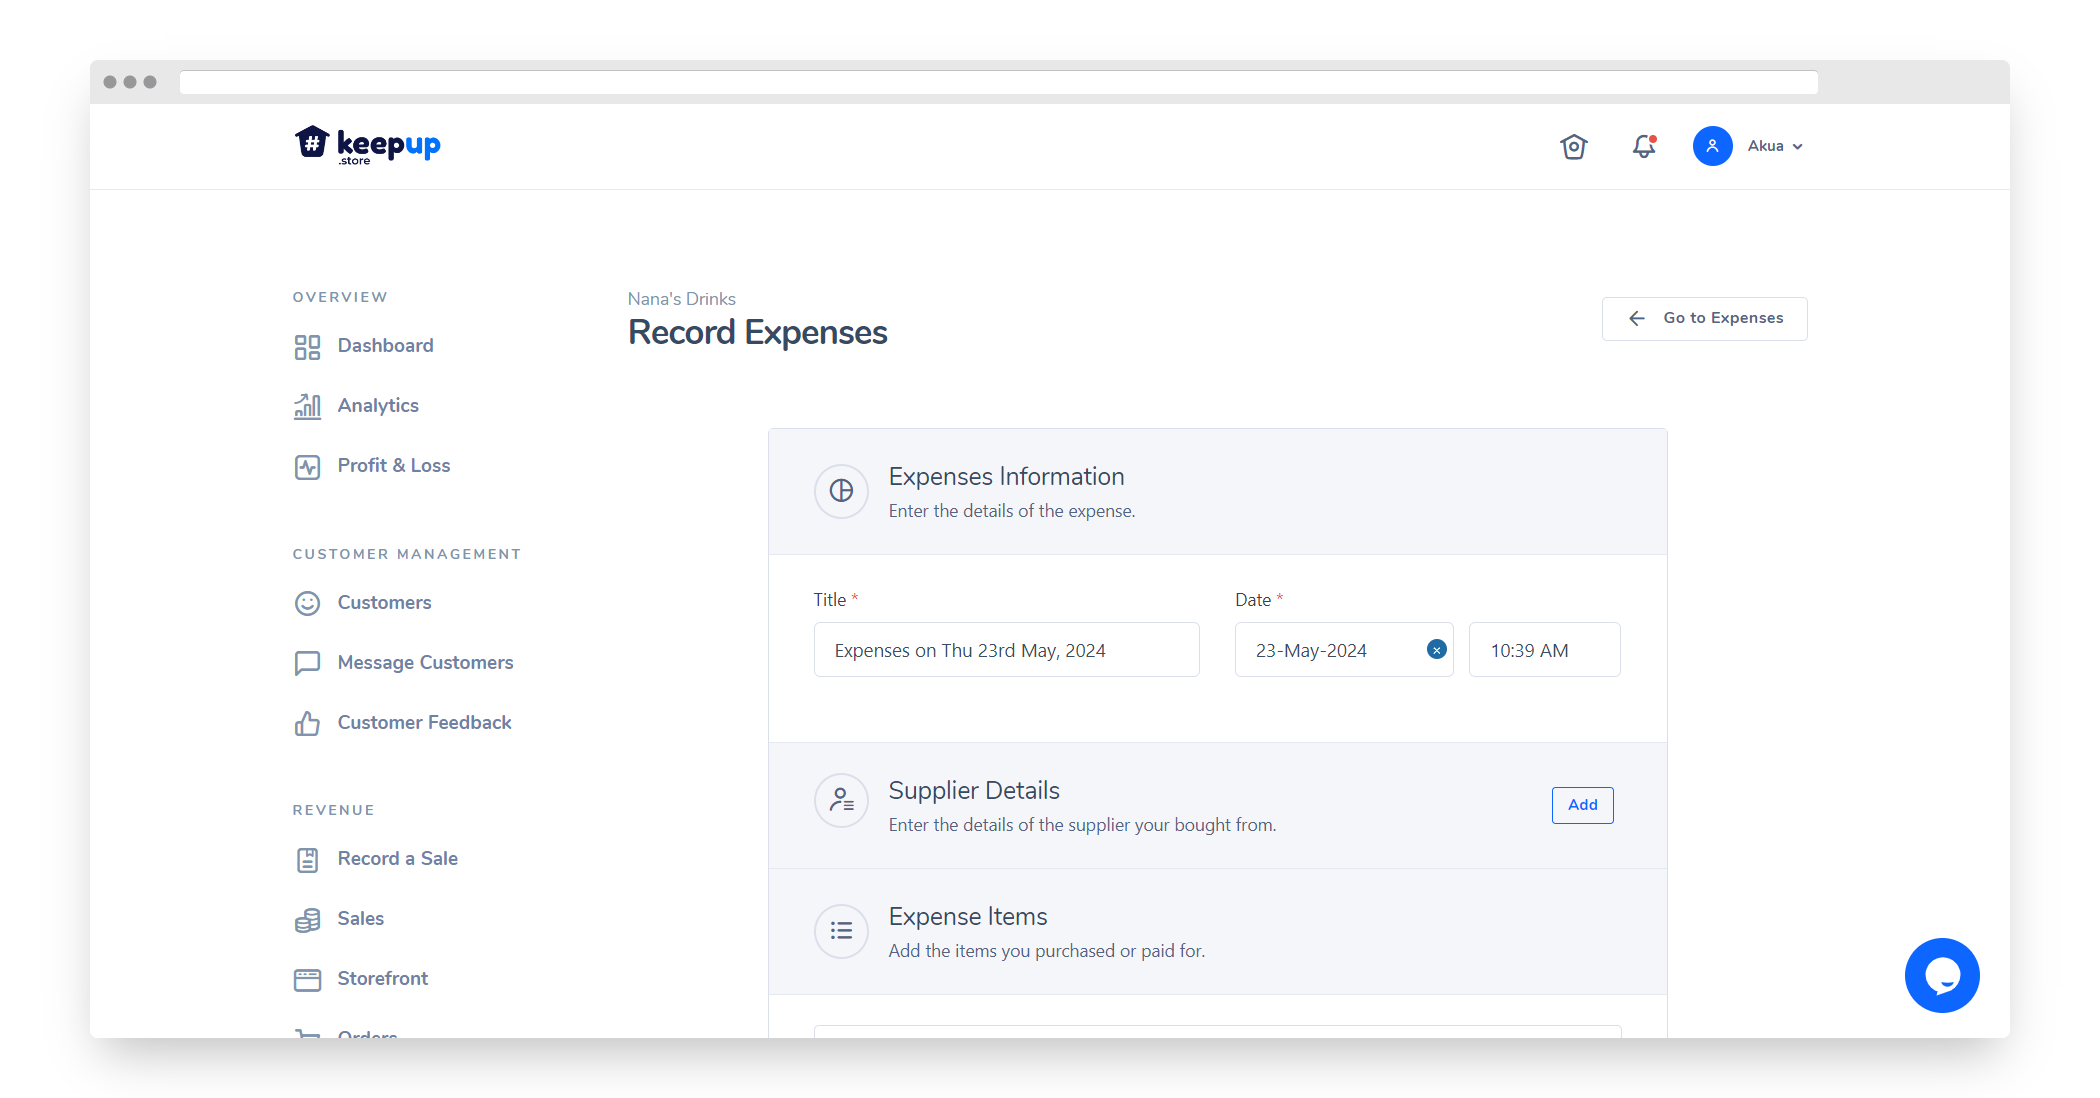Open the store settings shield icon
2100x1098 pixels.
(x=1574, y=147)
